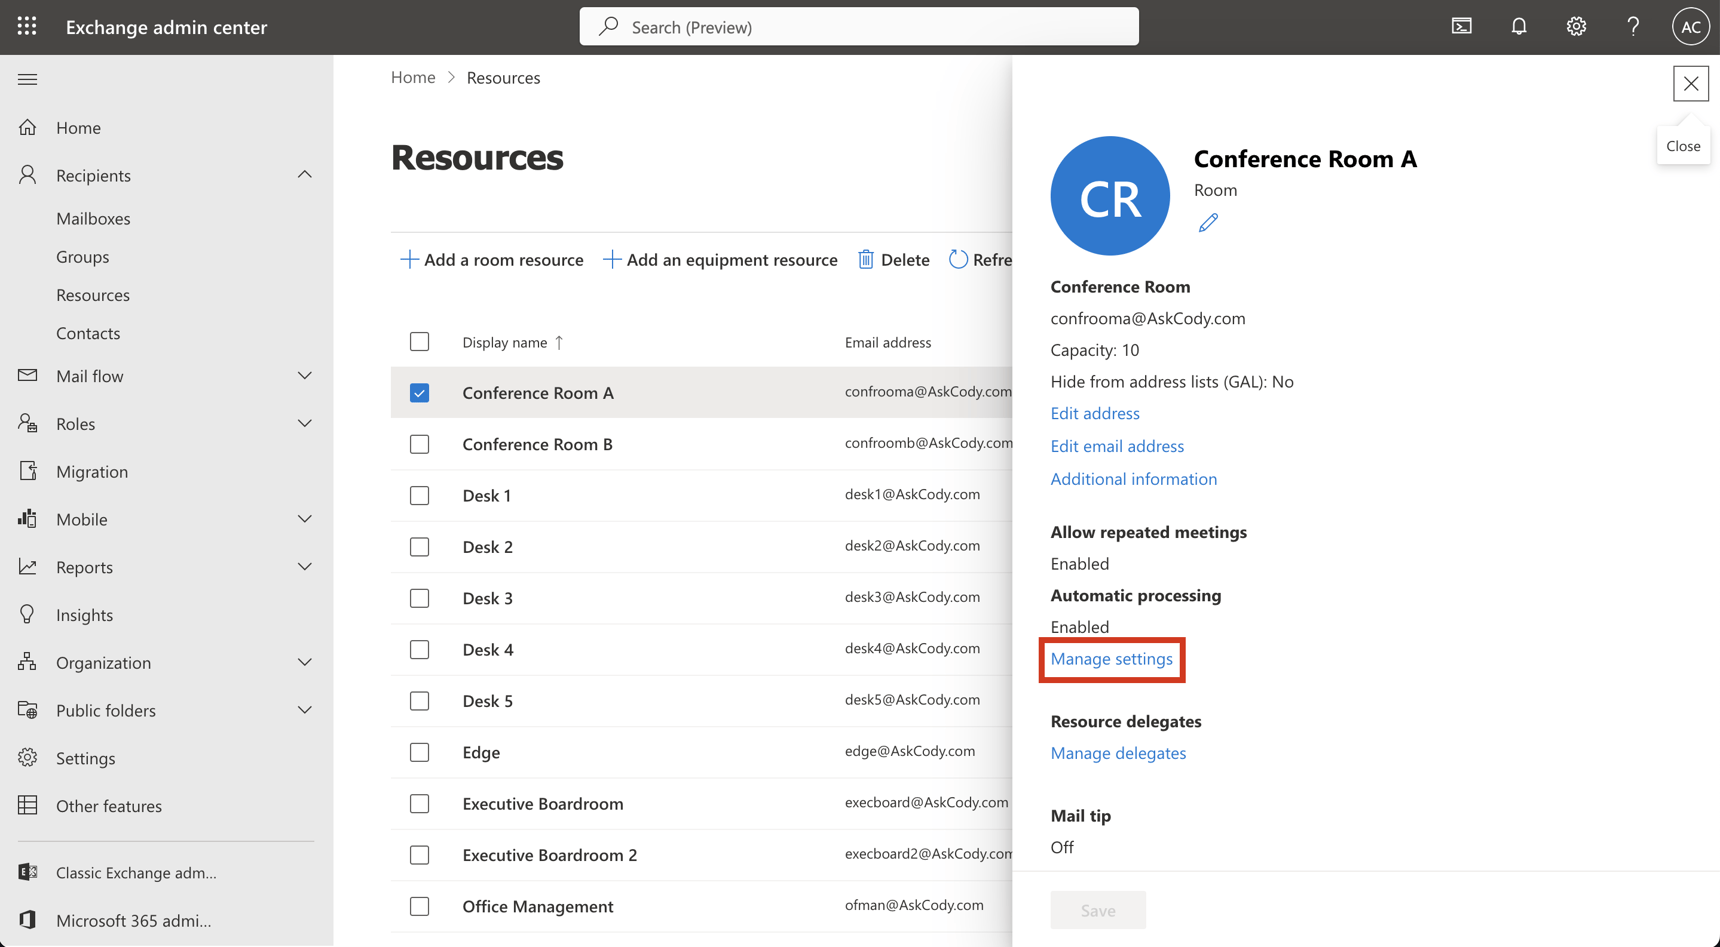Open the Help question mark icon

1633,26
